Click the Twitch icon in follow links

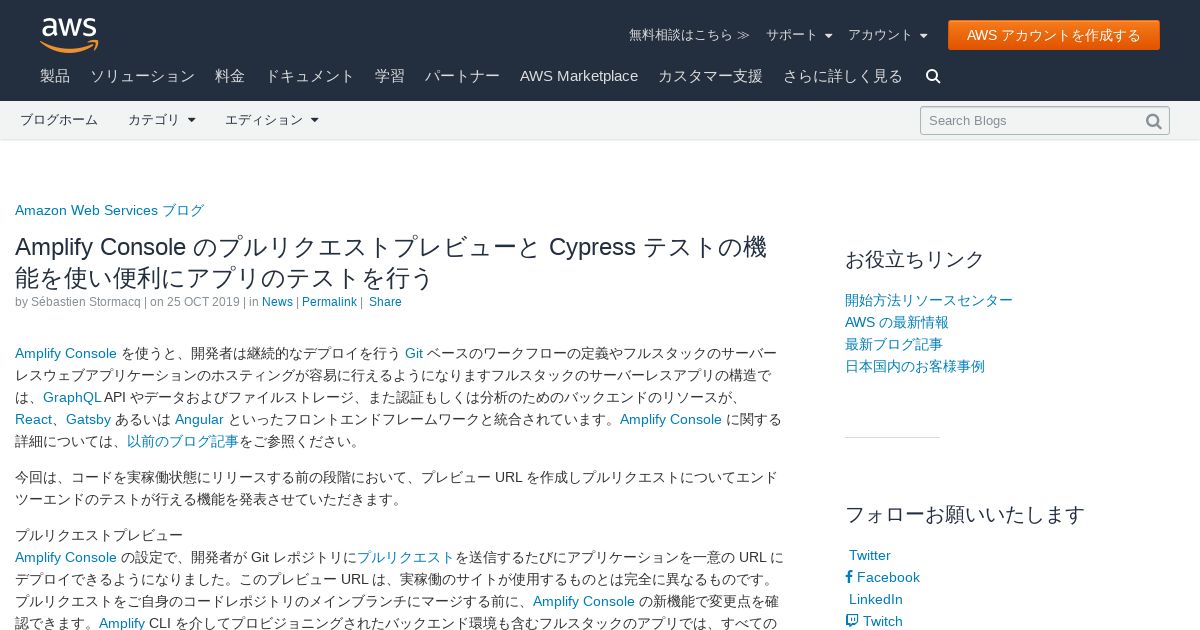[x=852, y=621]
